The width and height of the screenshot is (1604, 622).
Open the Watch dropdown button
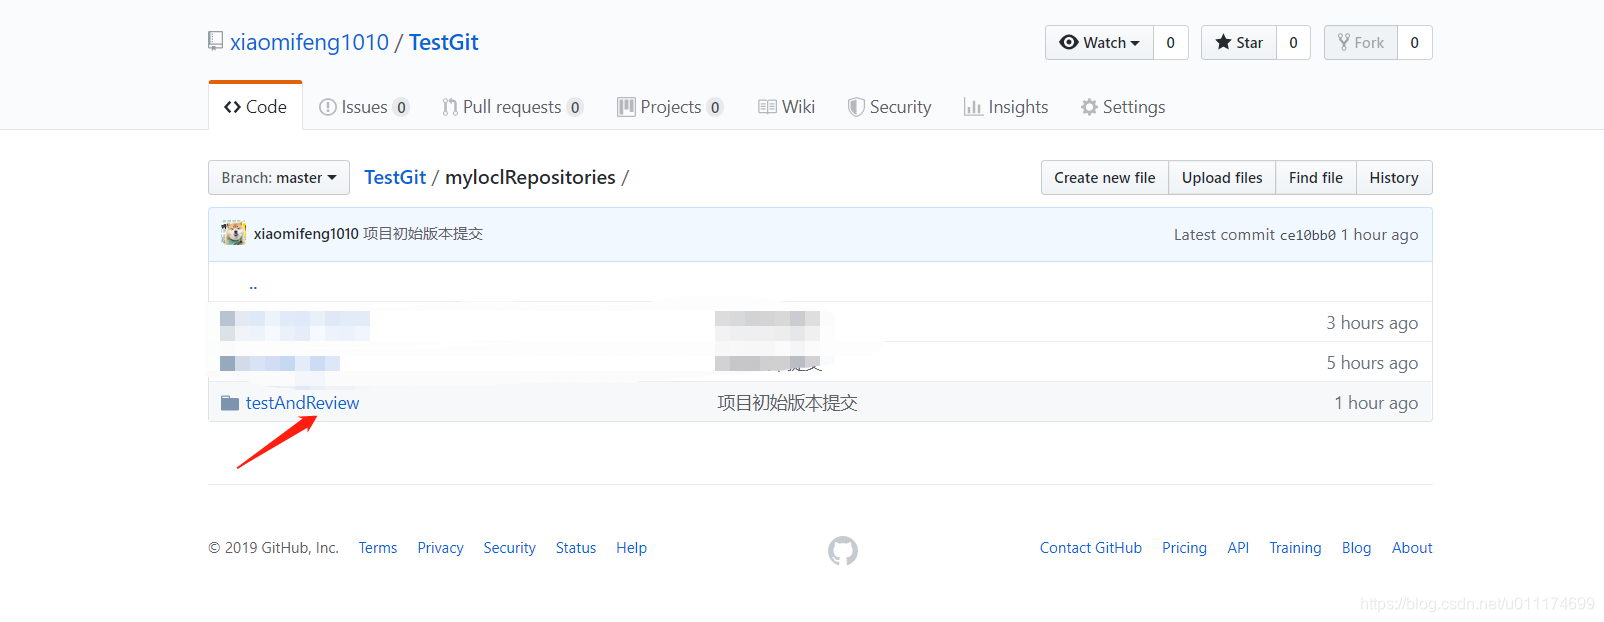click(1099, 42)
